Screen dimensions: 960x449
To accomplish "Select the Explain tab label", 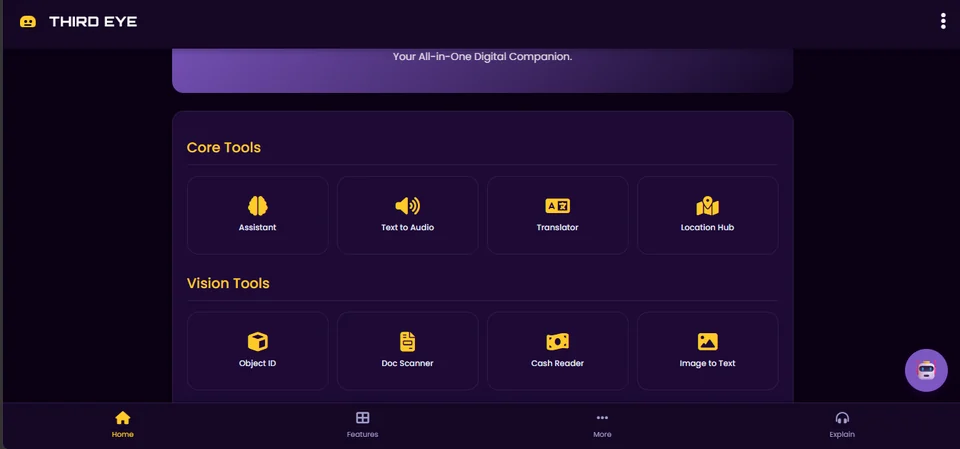I will (842, 434).
